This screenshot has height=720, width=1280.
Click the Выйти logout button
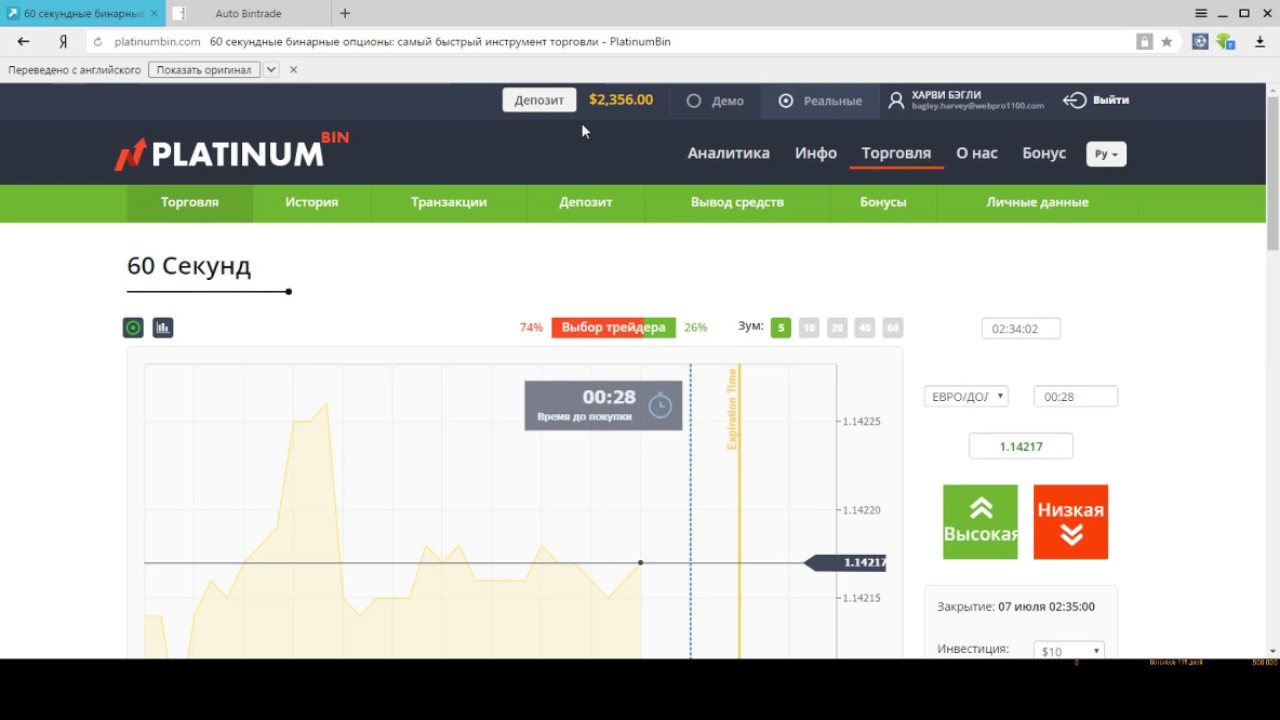coord(1096,100)
